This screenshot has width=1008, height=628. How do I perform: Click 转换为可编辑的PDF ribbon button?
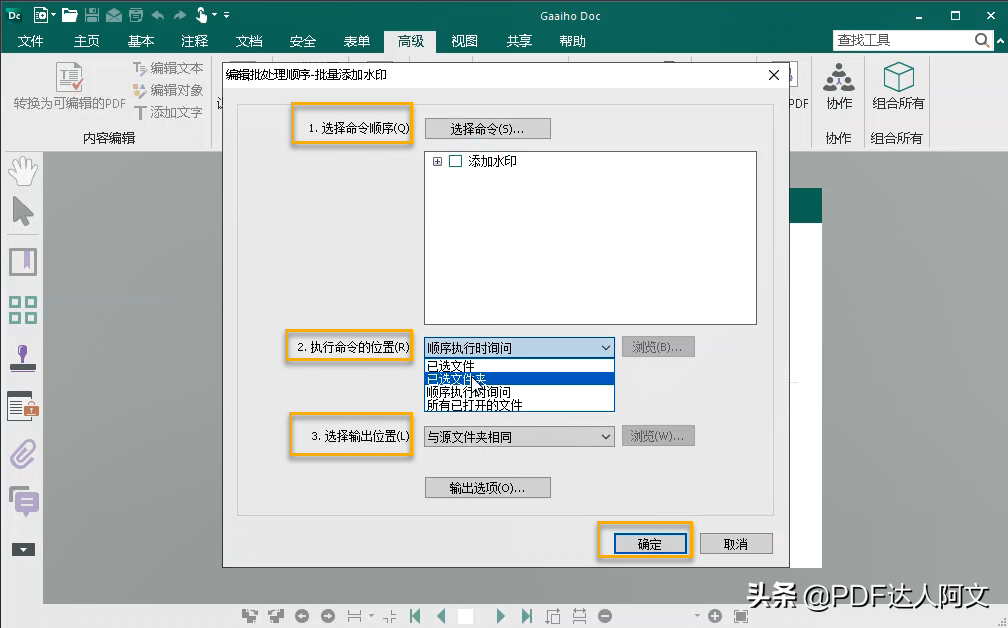point(69,87)
